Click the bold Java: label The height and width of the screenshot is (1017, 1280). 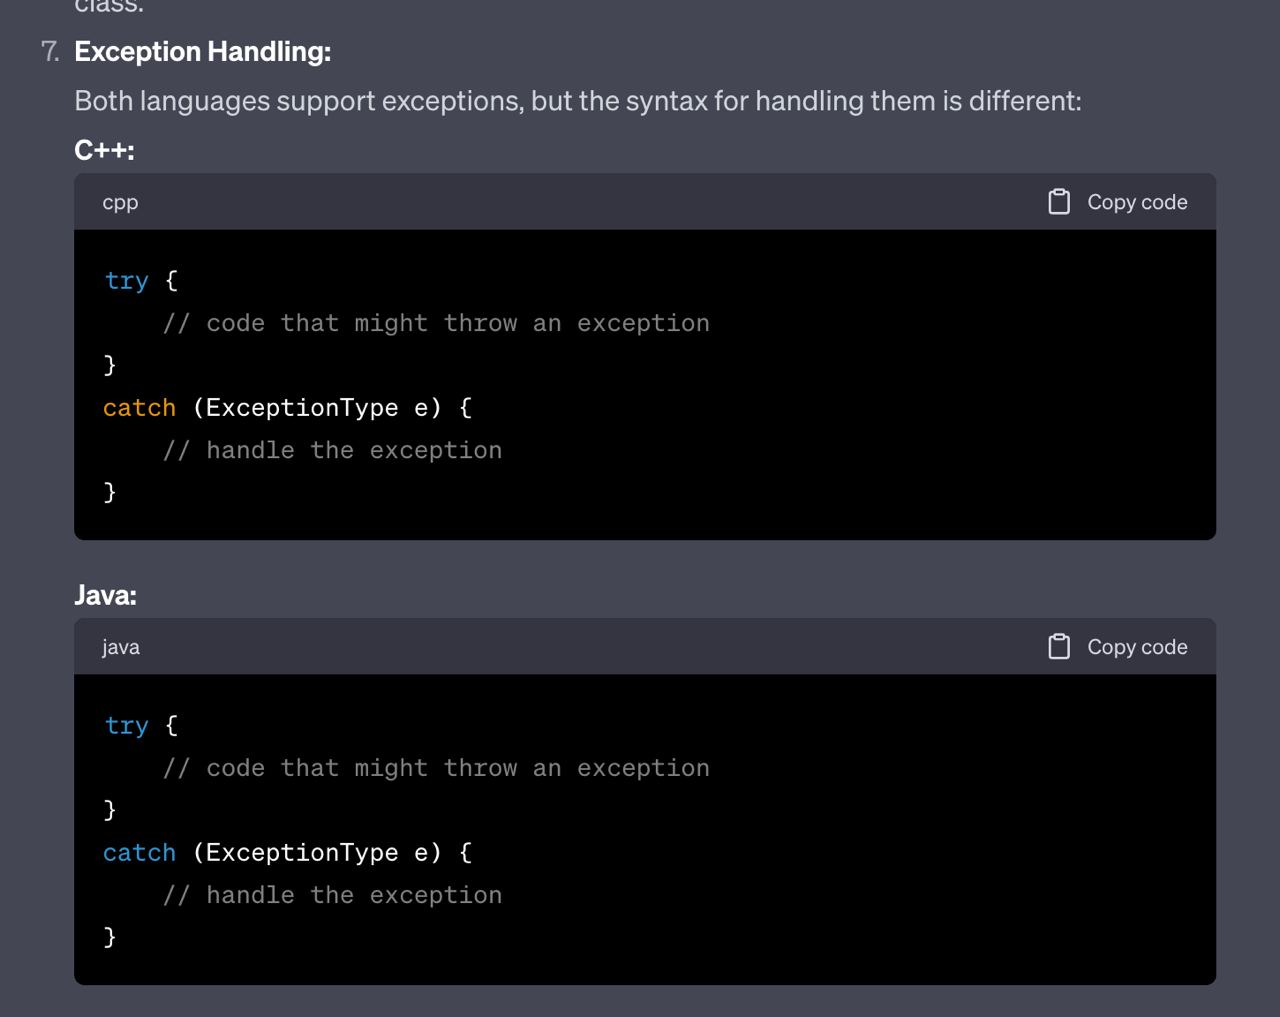[x=105, y=595]
